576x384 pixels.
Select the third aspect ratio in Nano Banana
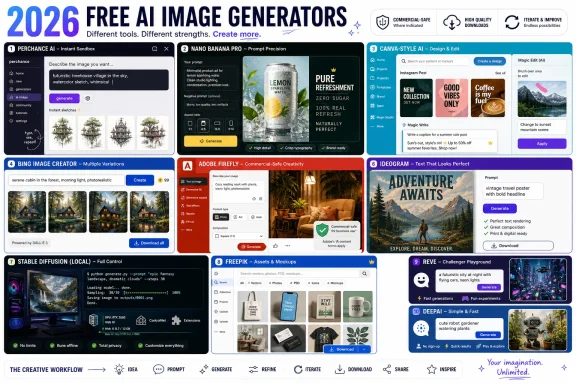pyautogui.click(x=217, y=125)
